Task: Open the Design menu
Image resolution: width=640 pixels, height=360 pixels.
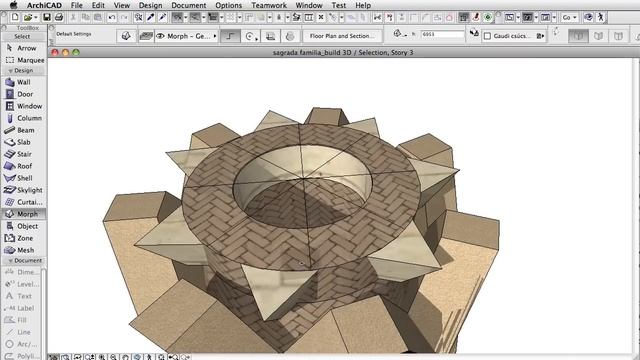Action: point(150,5)
